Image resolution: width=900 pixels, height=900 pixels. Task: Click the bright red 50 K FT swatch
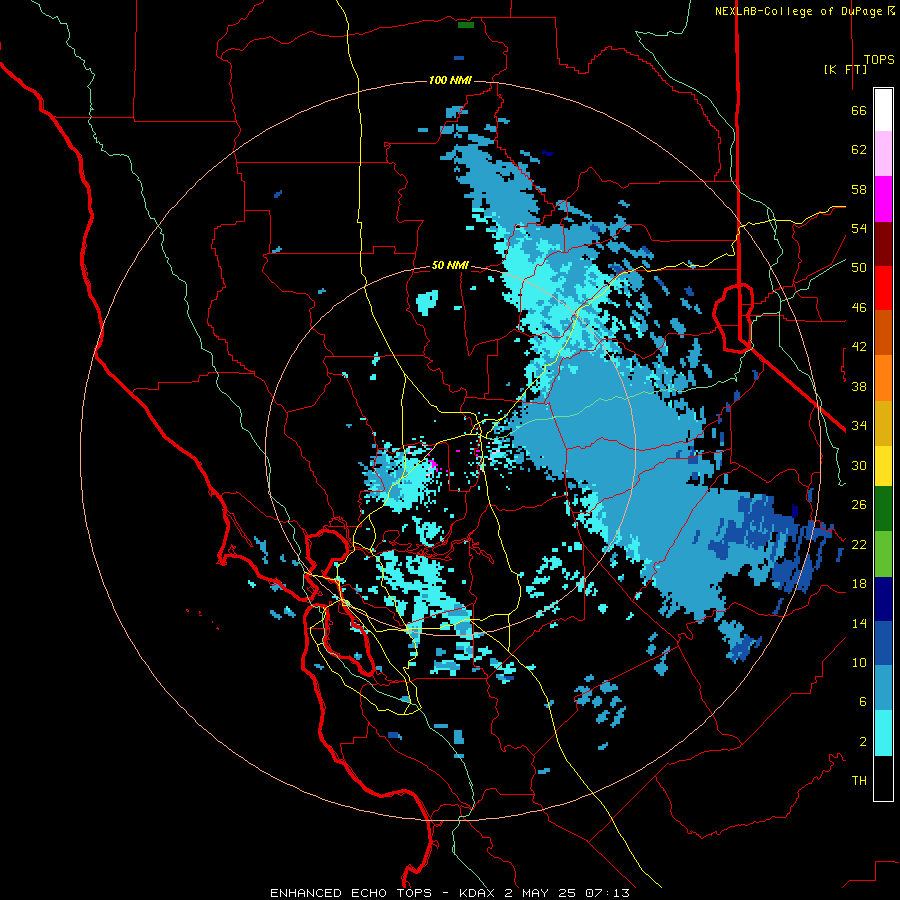(883, 288)
